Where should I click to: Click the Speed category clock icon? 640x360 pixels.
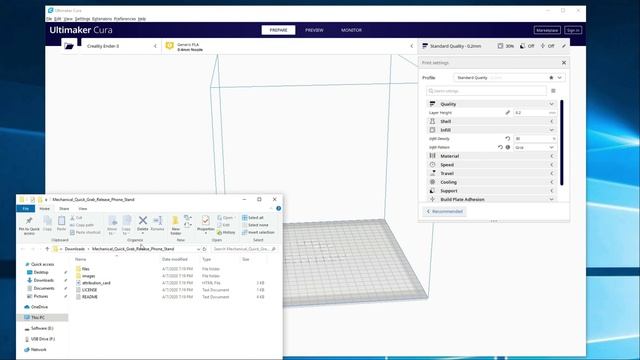tap(432, 164)
